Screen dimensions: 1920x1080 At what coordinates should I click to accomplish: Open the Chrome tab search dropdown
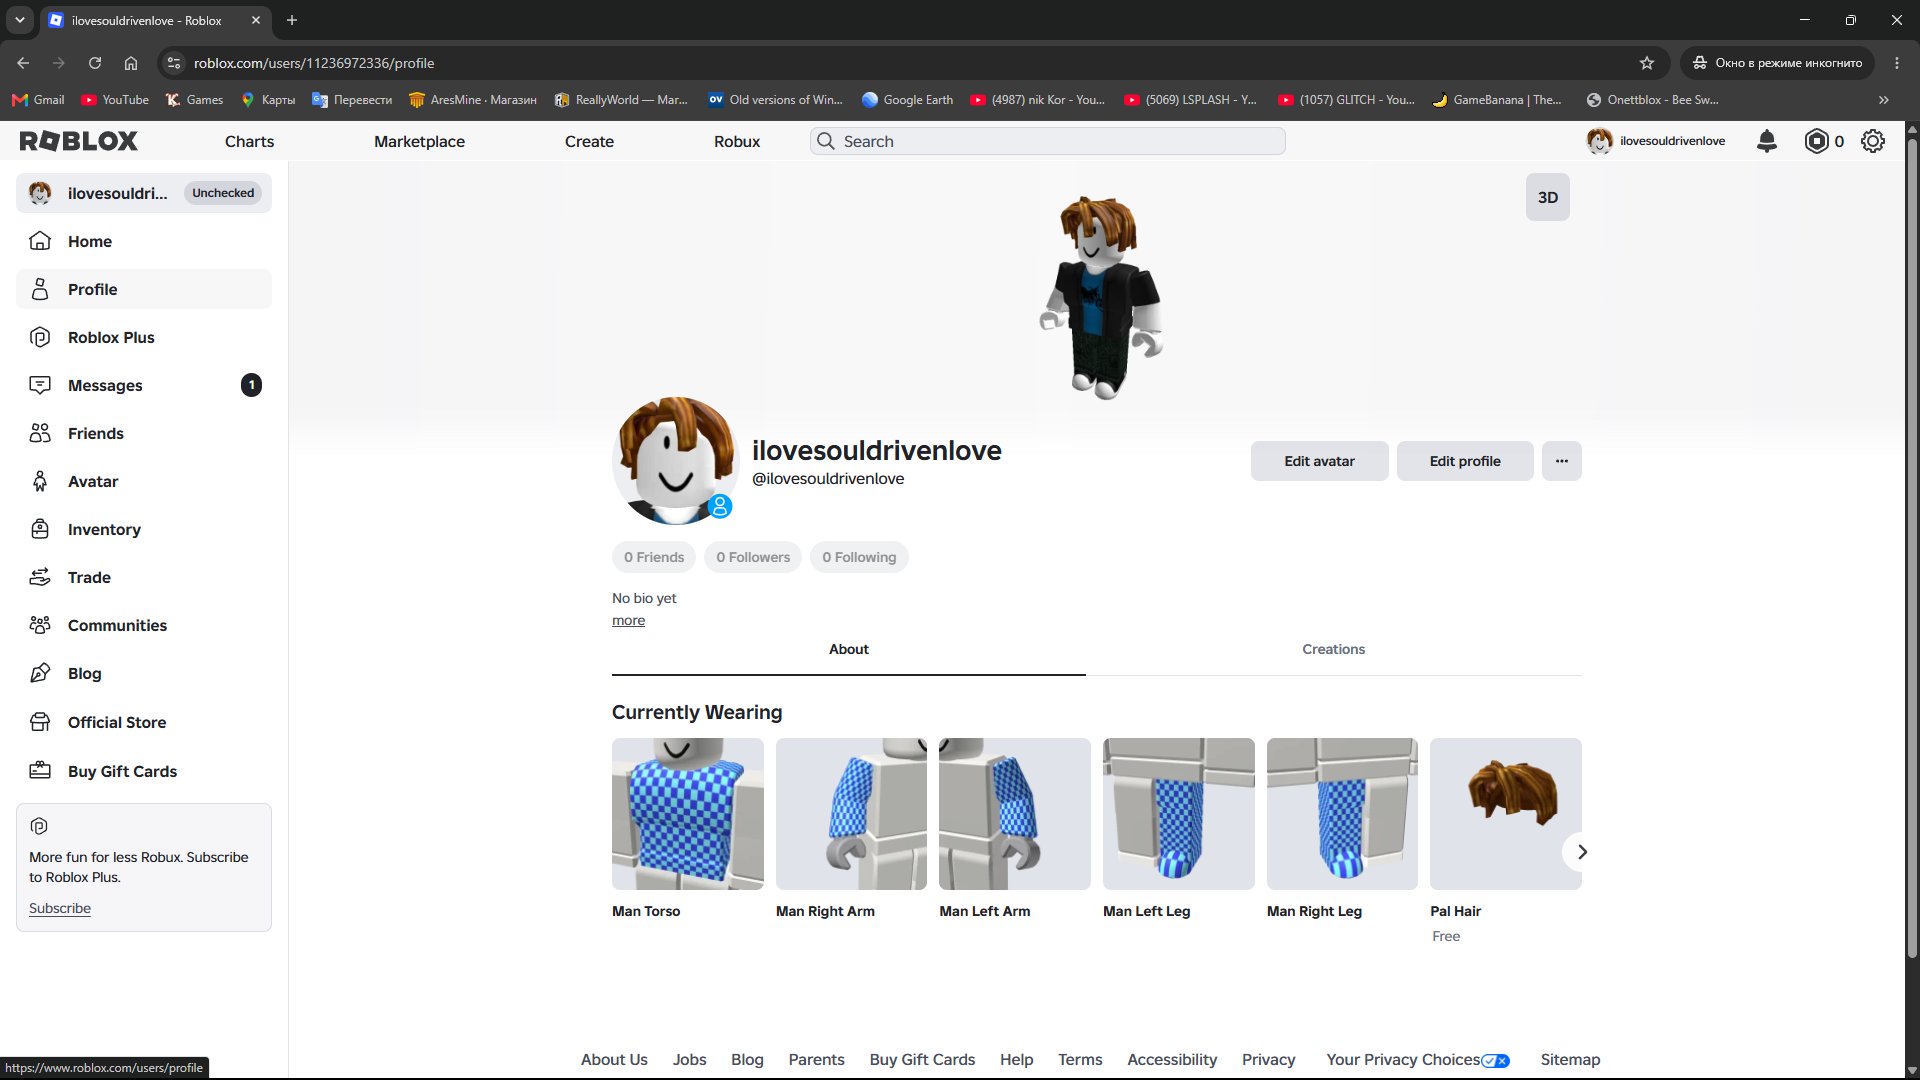tap(19, 20)
